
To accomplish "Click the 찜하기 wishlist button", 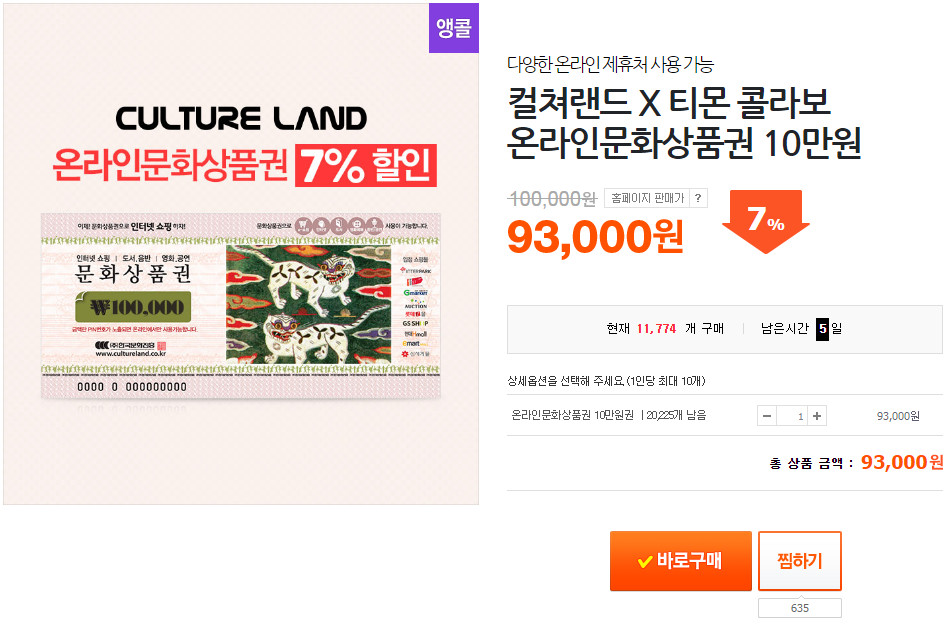I will click(799, 560).
